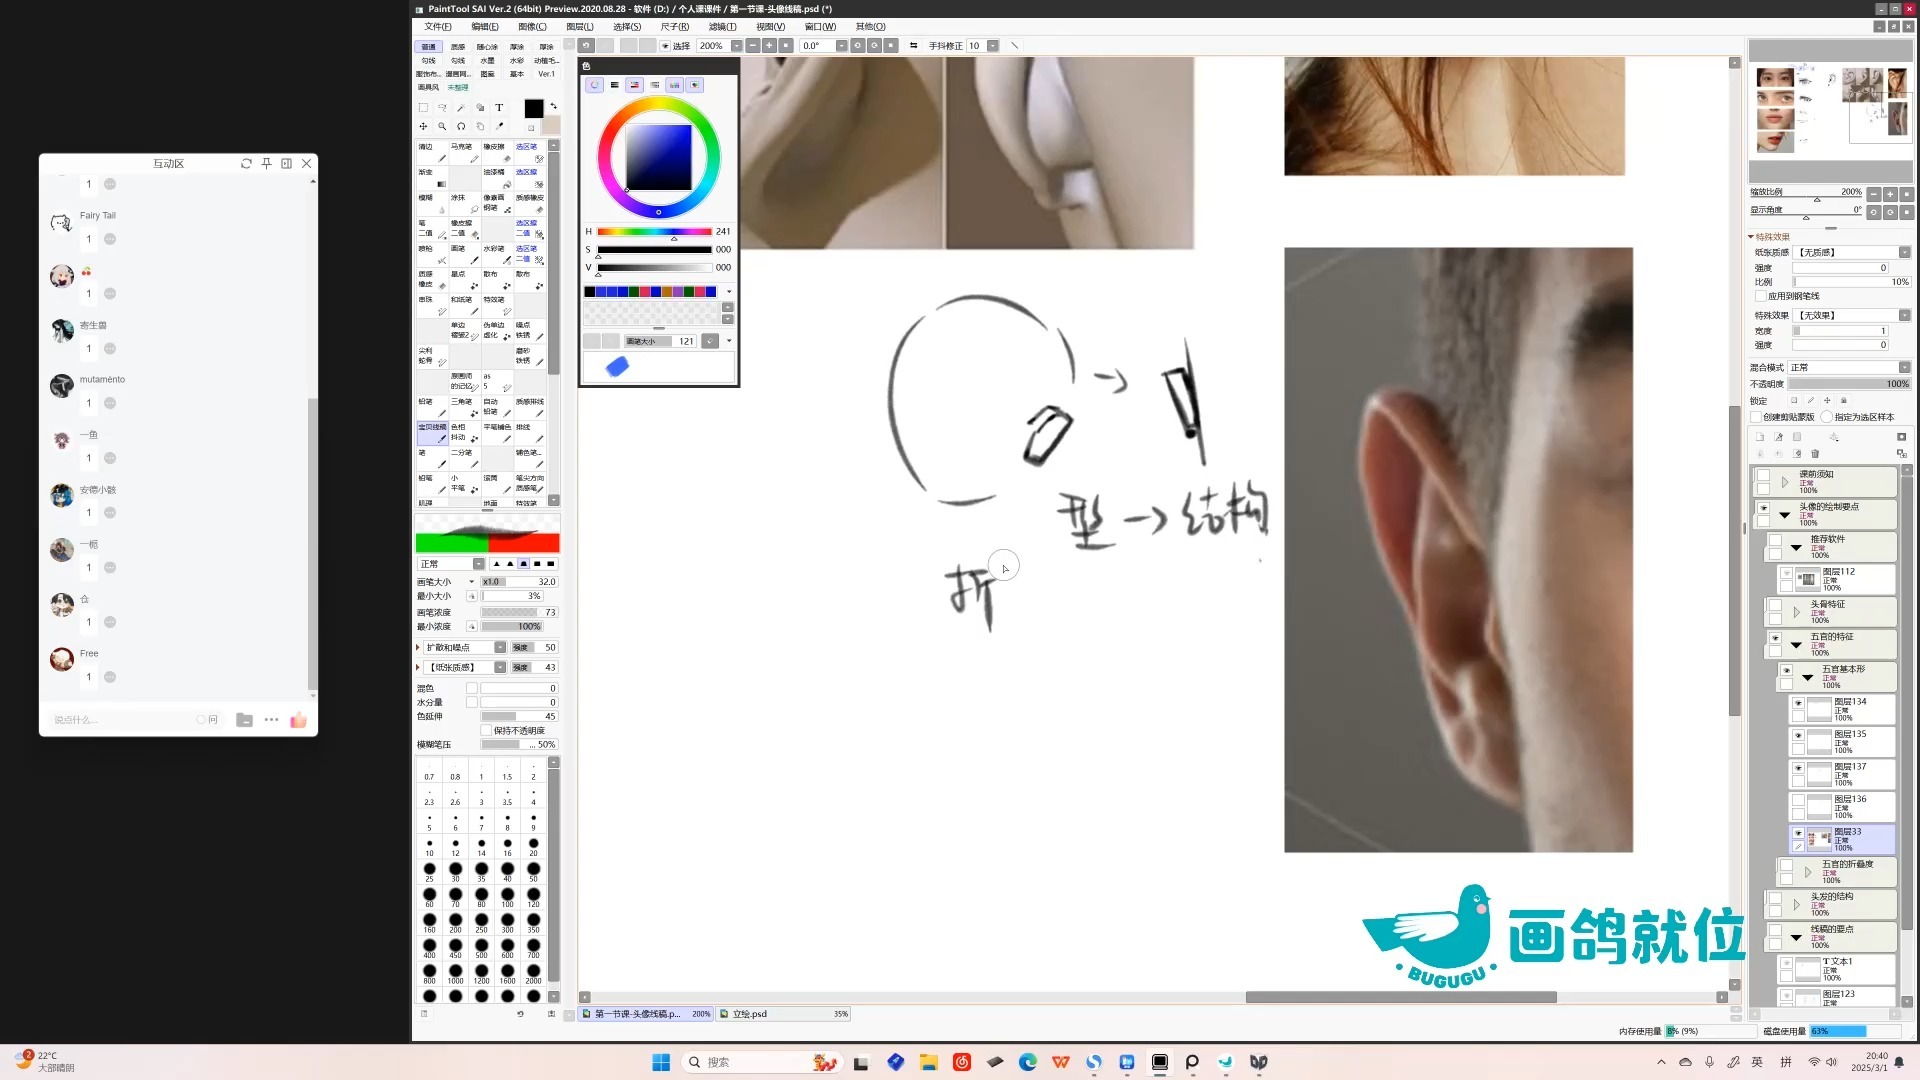Viewport: 1920px width, 1080px height.
Task: Select the 橡皮擦 eraser brush
Action: click(496, 152)
